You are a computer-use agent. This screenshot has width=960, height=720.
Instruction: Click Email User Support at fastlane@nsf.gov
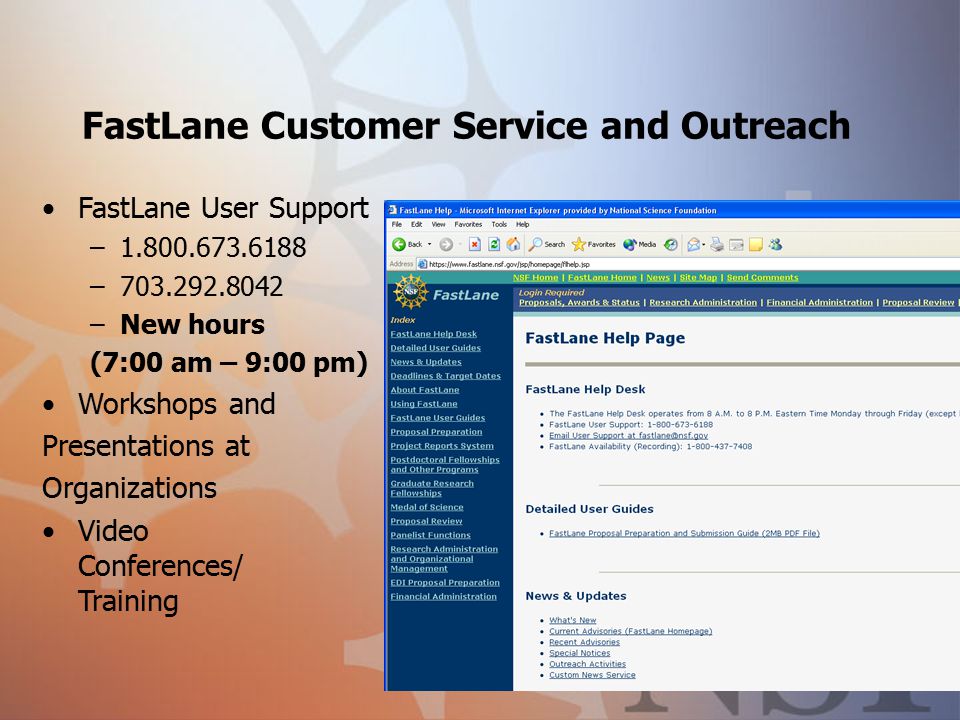[x=628, y=435]
